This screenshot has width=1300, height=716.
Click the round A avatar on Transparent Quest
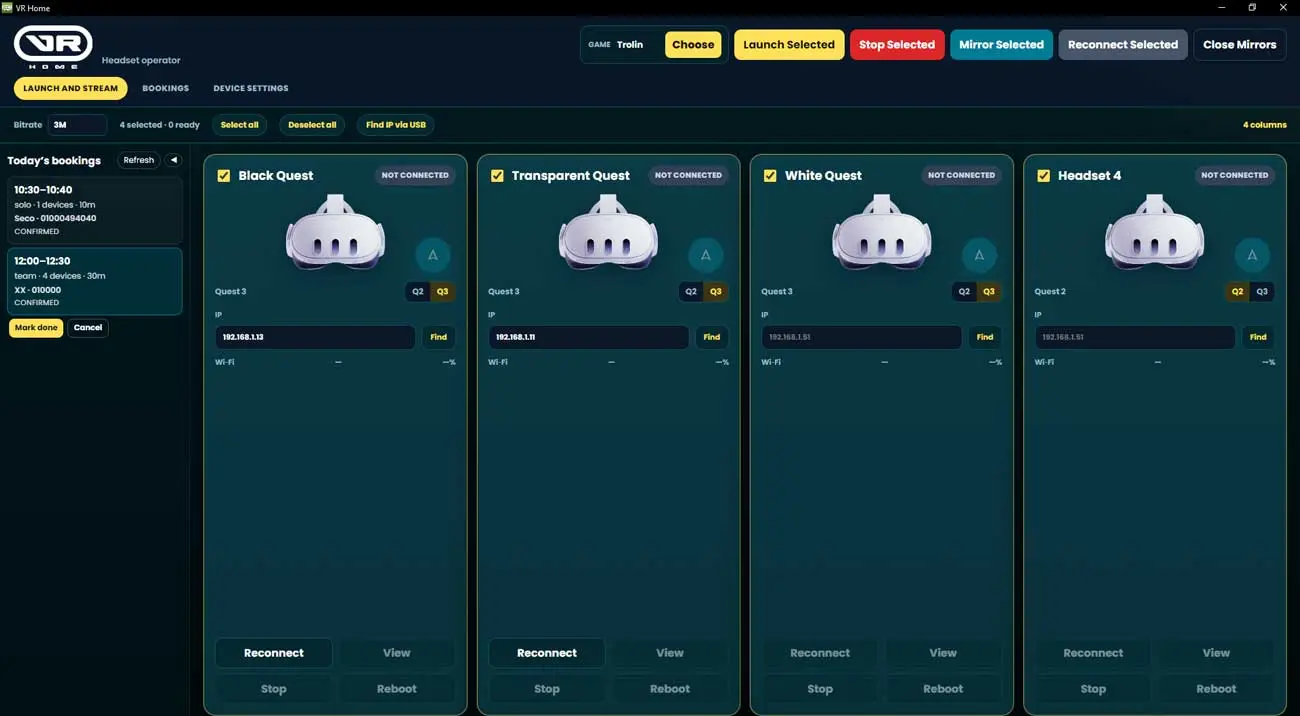coord(706,255)
